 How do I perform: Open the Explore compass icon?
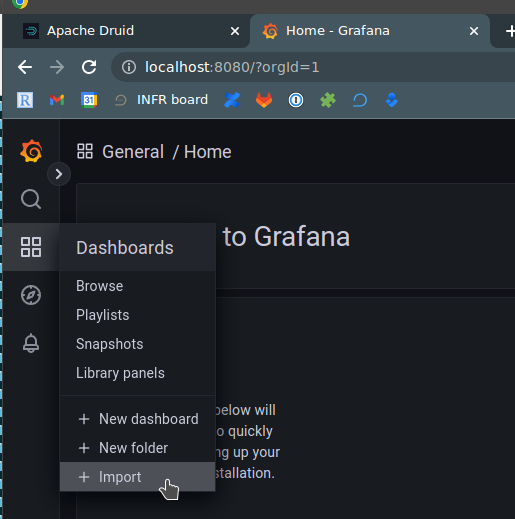(x=31, y=295)
